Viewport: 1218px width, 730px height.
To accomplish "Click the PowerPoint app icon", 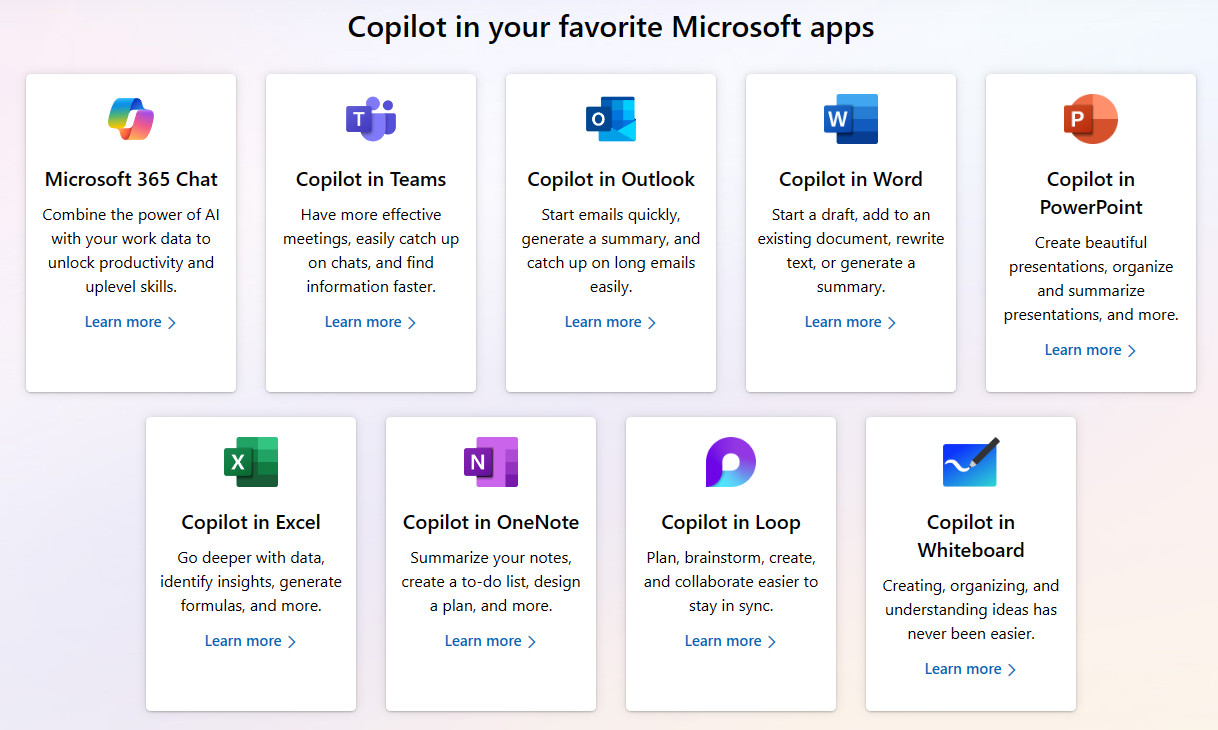I will (x=1091, y=119).
